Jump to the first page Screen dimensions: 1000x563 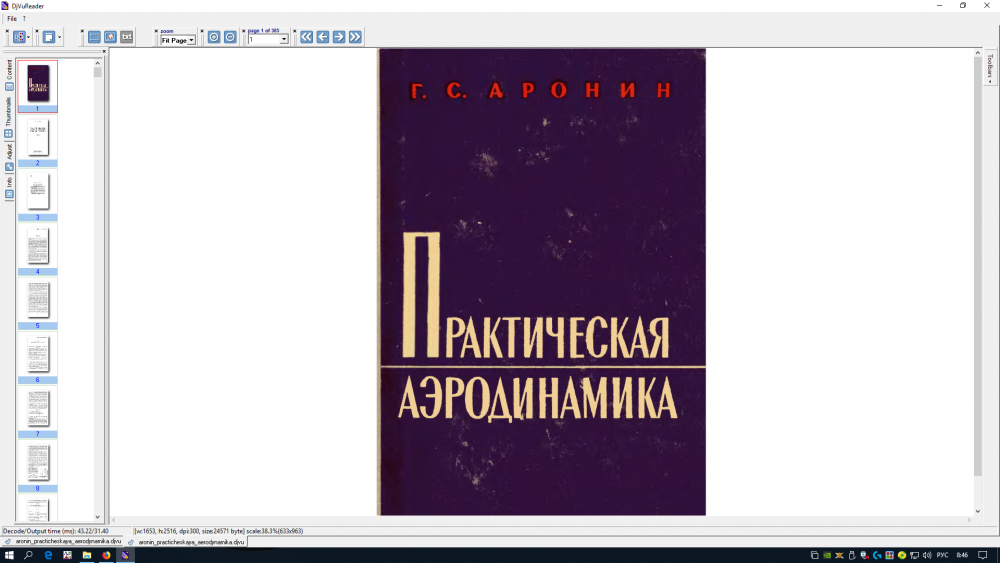[307, 37]
